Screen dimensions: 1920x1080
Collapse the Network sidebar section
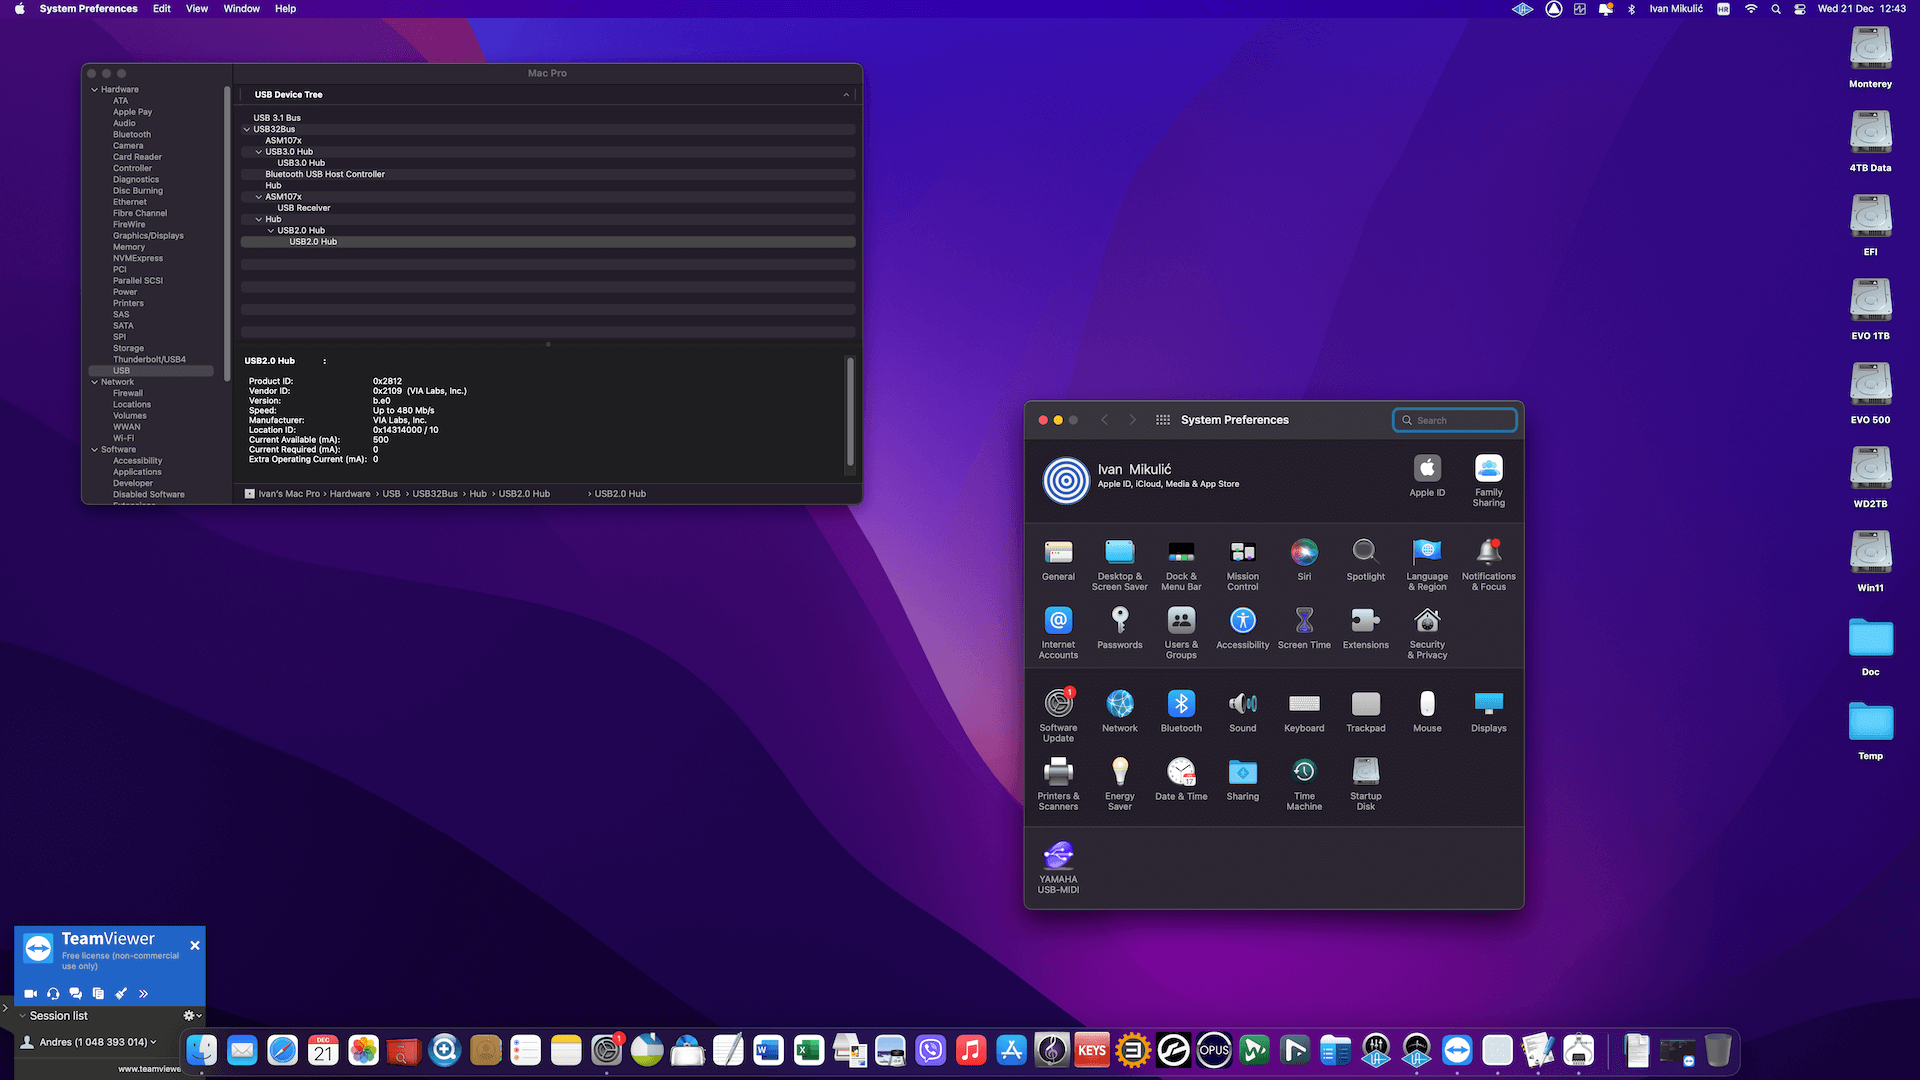pyautogui.click(x=95, y=382)
